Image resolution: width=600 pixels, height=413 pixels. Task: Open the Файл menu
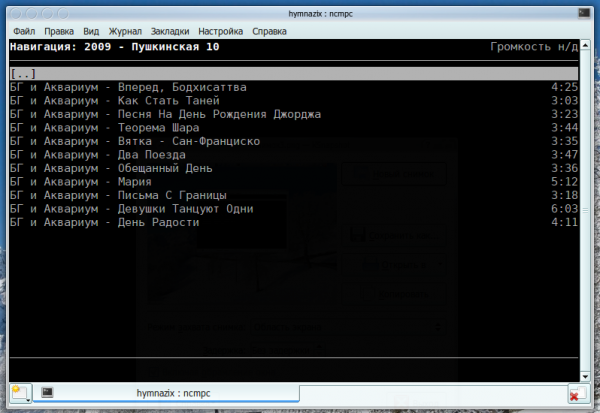pos(24,31)
